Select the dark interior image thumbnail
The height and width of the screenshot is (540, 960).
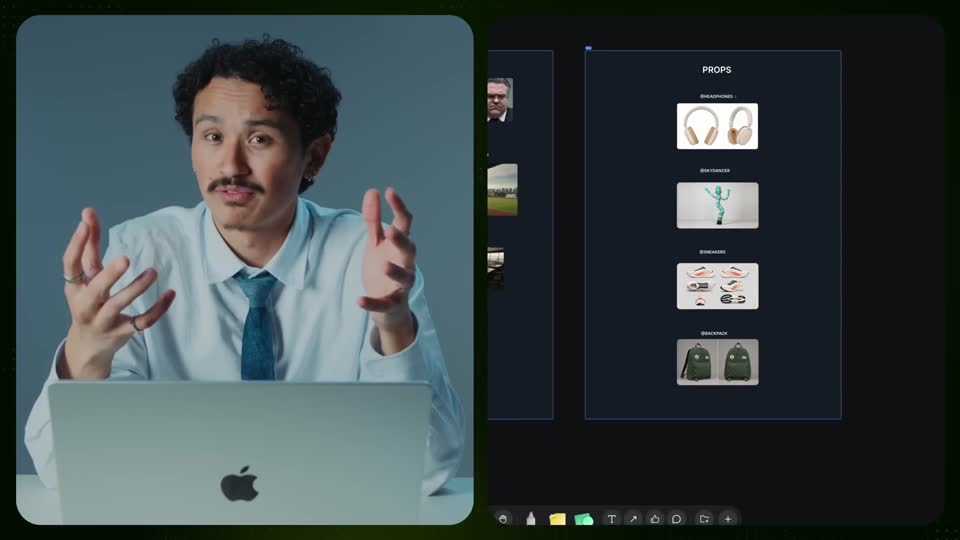pyautogui.click(x=496, y=268)
